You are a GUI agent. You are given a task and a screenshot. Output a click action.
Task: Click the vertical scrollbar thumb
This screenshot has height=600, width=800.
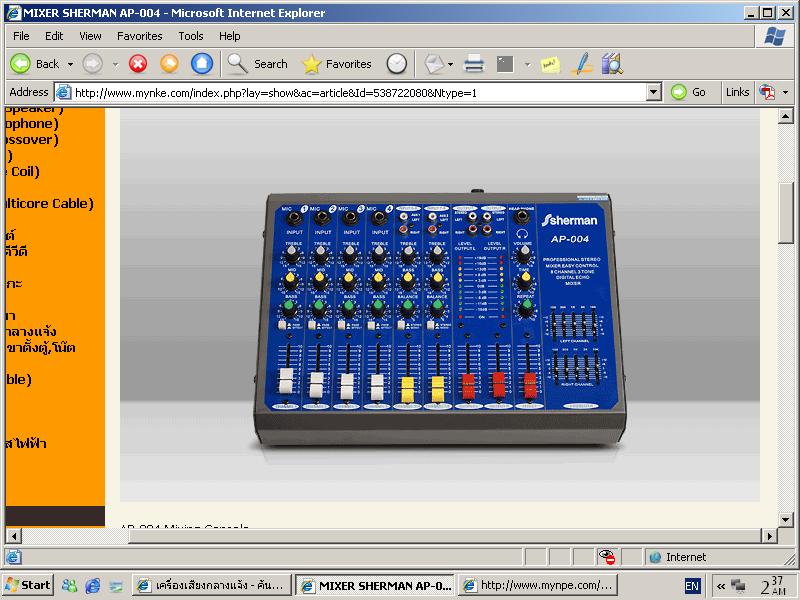click(786, 213)
